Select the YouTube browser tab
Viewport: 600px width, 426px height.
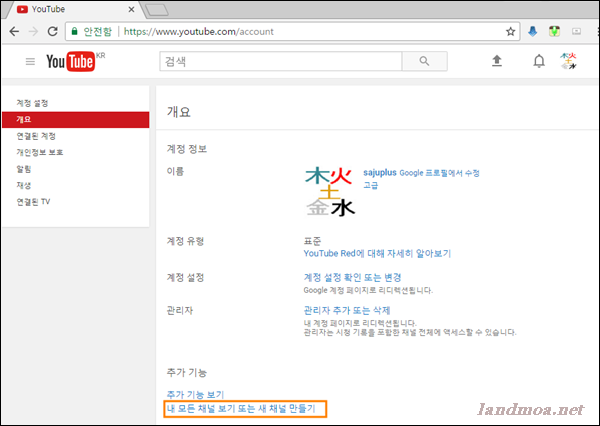click(73, 9)
